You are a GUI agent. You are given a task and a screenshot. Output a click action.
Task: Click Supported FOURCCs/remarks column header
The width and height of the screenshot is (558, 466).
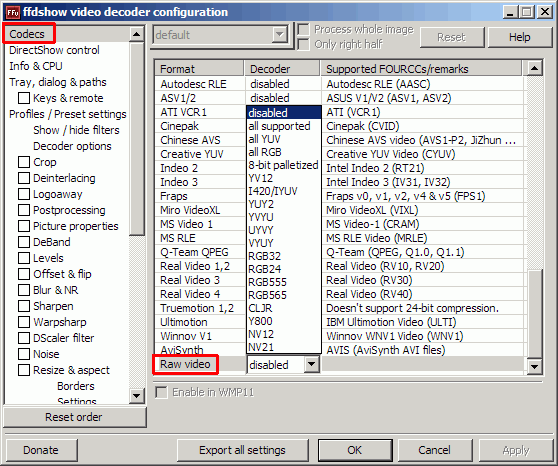click(x=421, y=68)
